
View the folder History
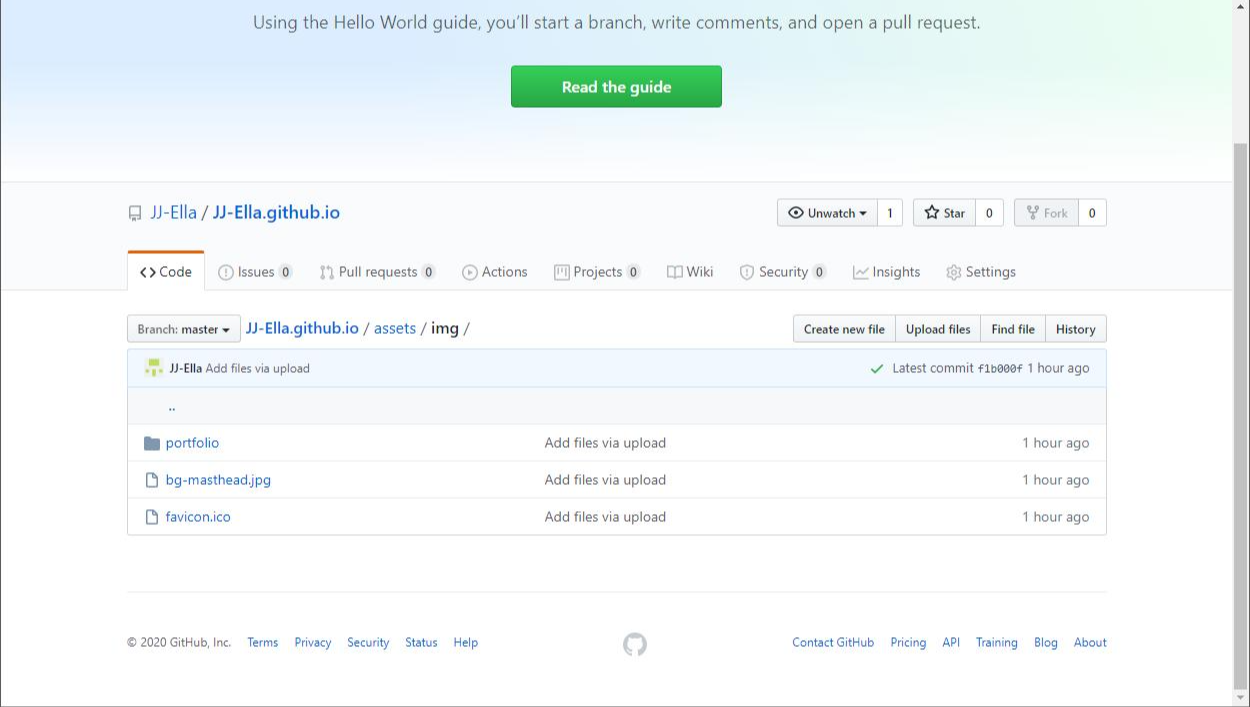pyautogui.click(x=1075, y=329)
